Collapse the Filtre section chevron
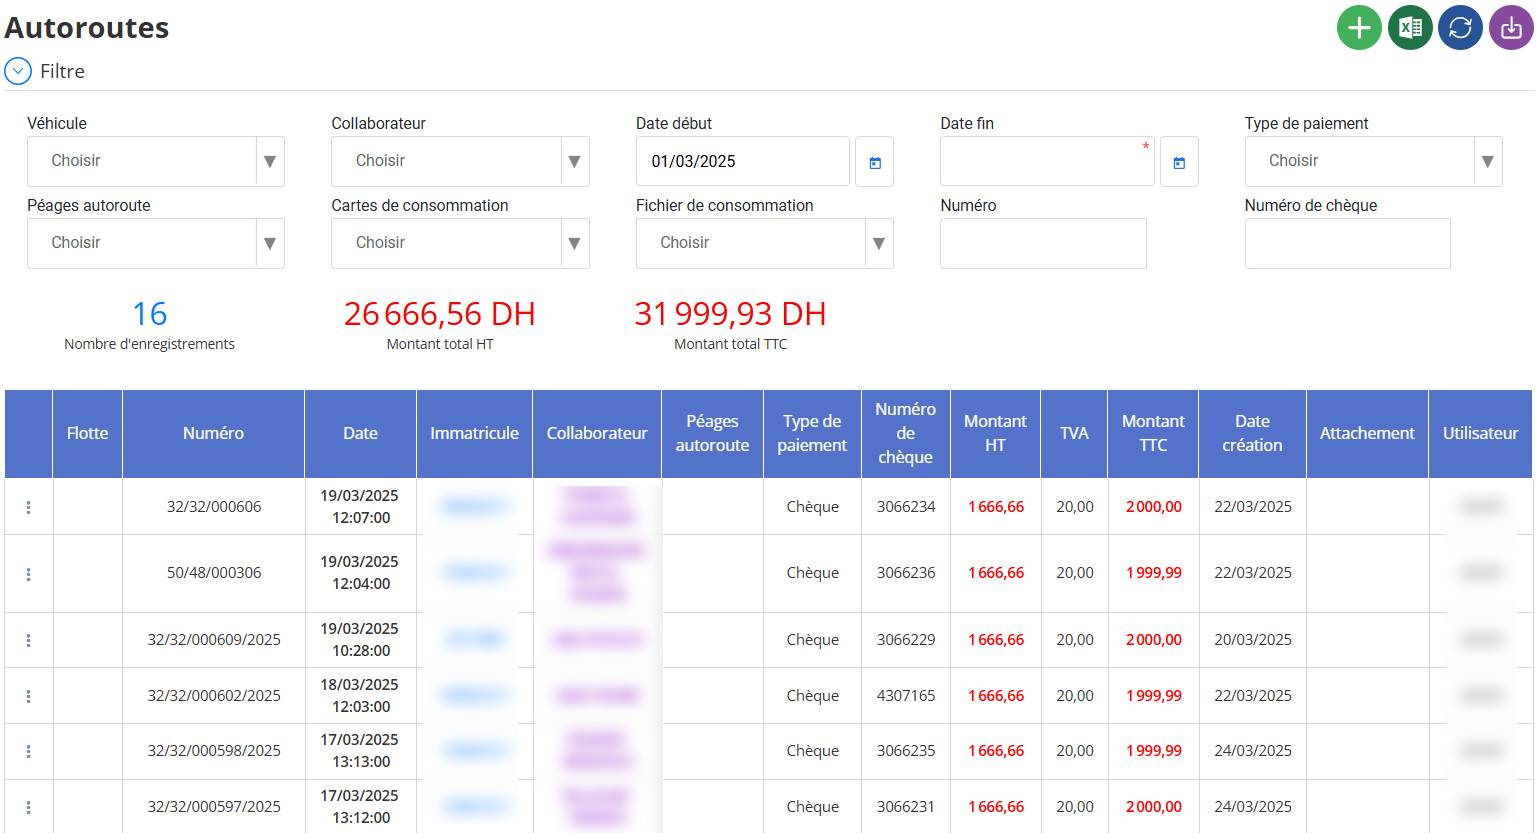Viewport: 1538px width, 833px height. 18,71
